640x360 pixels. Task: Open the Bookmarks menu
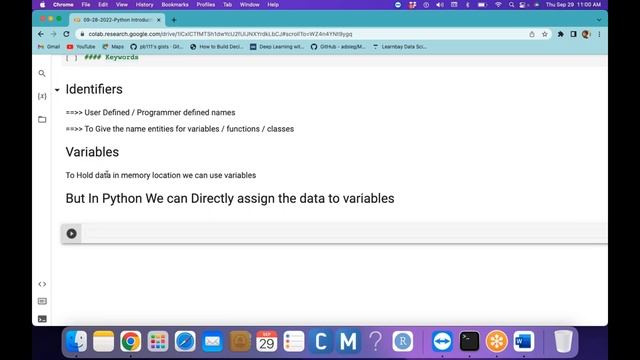tap(175, 5)
